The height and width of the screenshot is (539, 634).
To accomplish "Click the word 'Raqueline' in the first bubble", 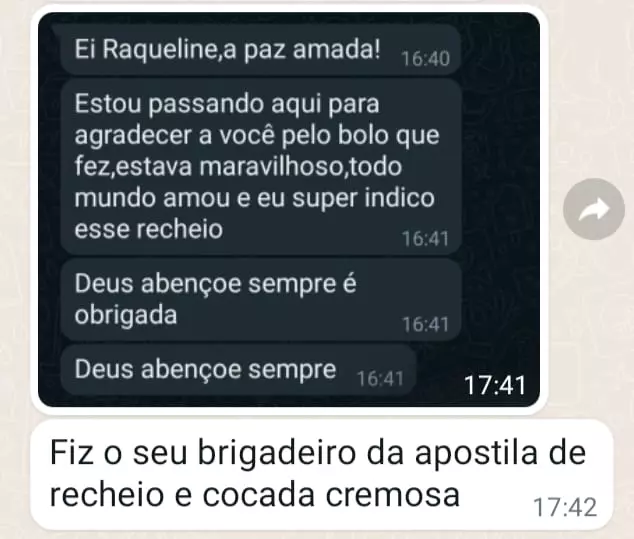I will point(159,50).
